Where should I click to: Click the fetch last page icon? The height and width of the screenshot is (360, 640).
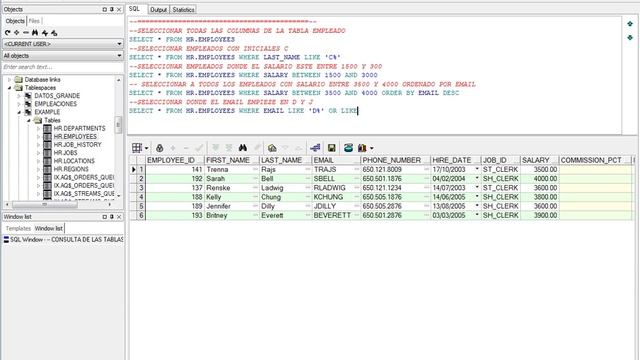tap(229, 148)
